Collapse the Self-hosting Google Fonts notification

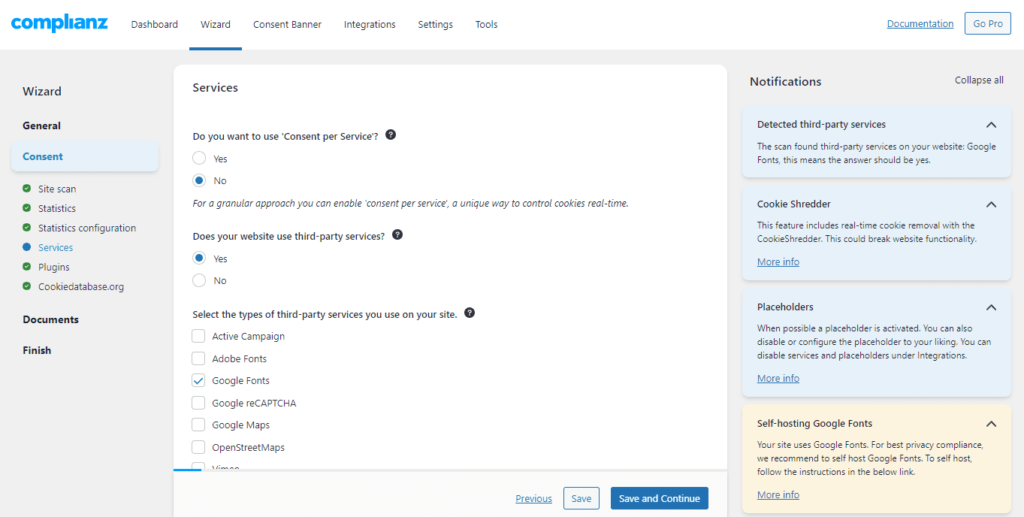tap(990, 423)
